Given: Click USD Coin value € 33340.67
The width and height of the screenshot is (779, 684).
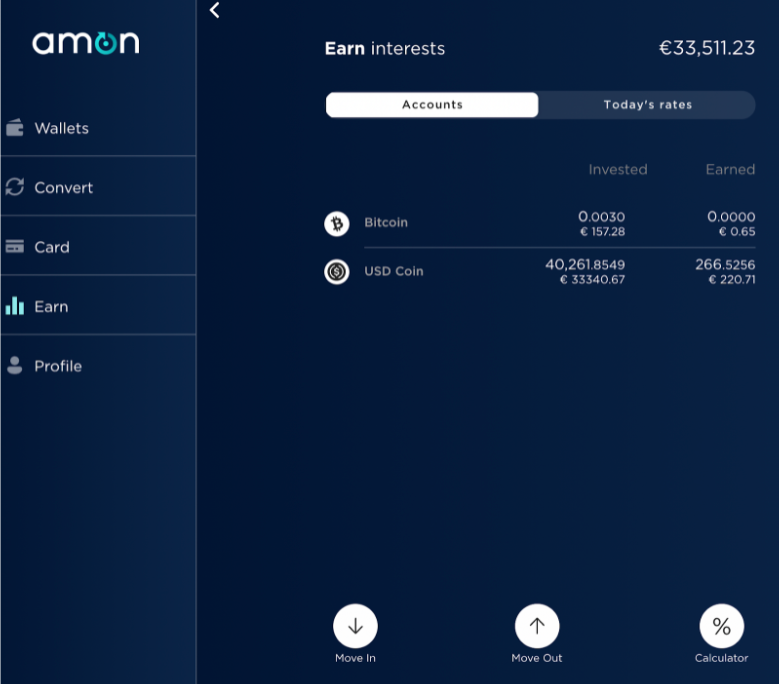Looking at the screenshot, I should pyautogui.click(x=592, y=280).
